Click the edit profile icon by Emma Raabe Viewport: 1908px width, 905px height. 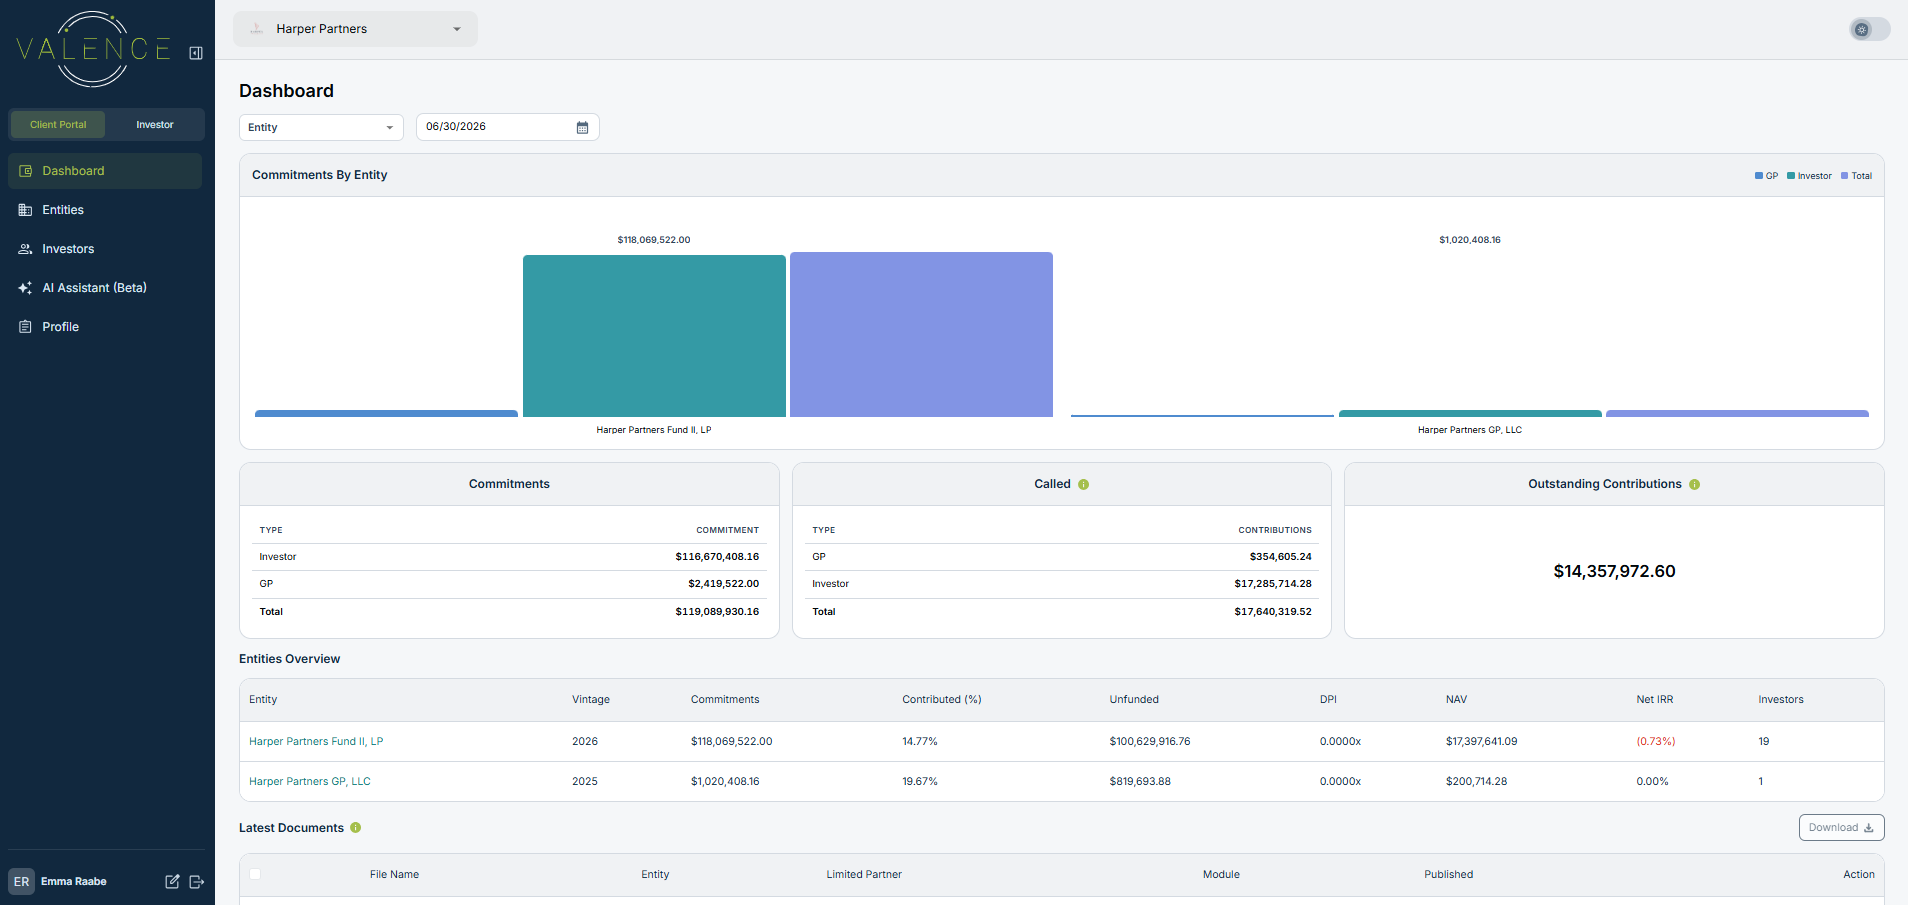[x=172, y=882]
